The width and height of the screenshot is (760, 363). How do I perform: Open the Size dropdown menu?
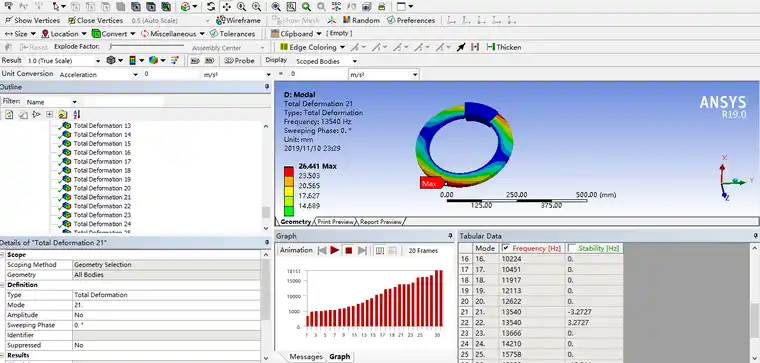pos(20,34)
